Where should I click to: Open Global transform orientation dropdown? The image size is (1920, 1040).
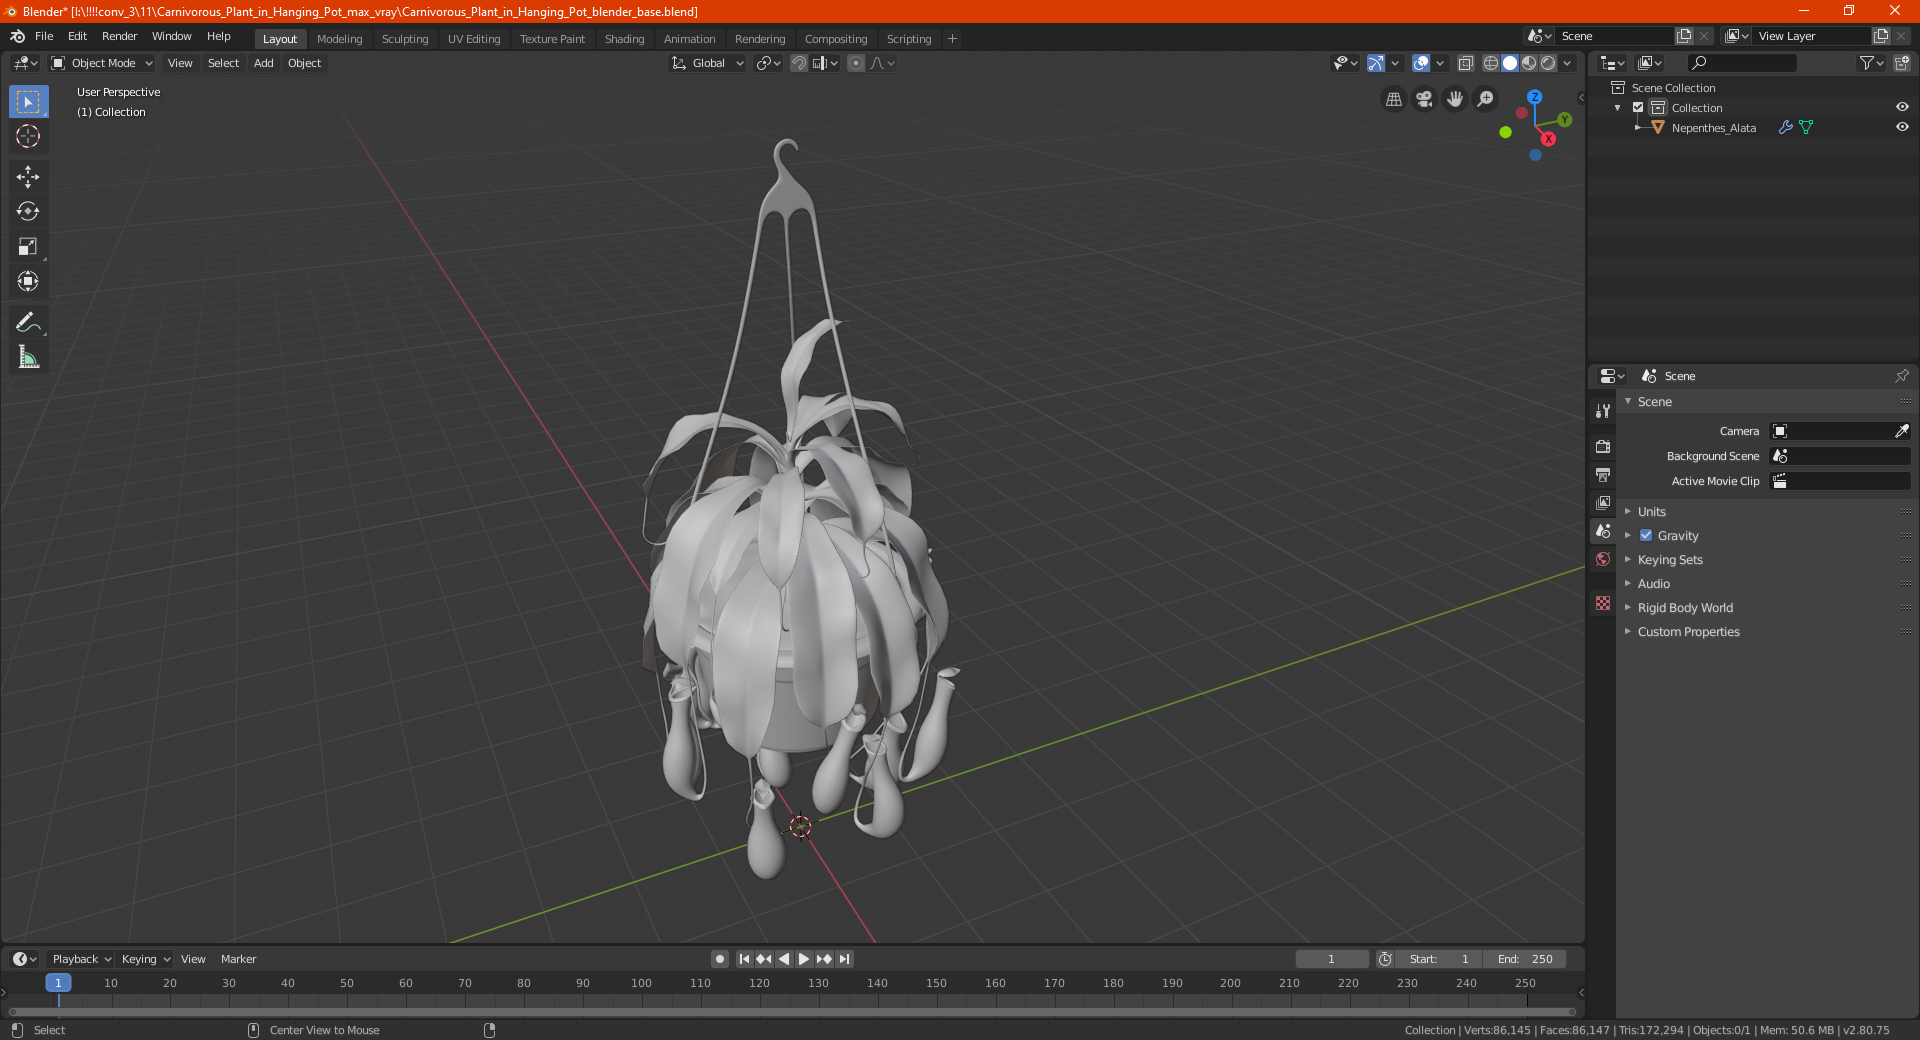coord(708,63)
